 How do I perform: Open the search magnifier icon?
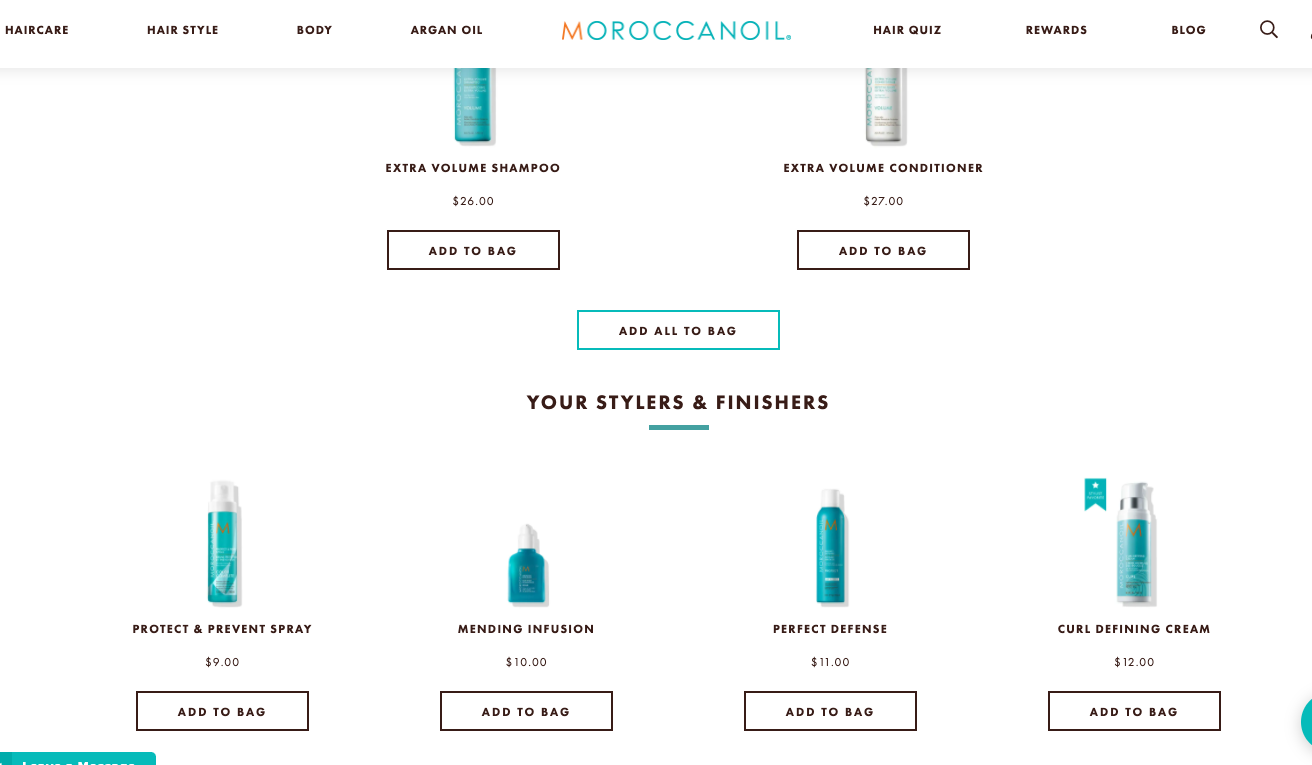[x=1268, y=30]
